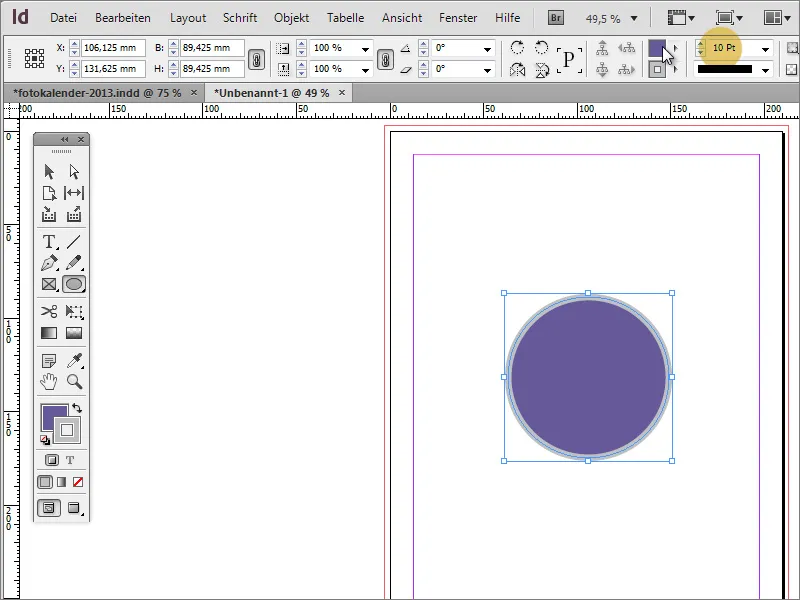Click the purple circle on the page
Image resolution: width=800 pixels, height=600 pixels.
pos(588,377)
